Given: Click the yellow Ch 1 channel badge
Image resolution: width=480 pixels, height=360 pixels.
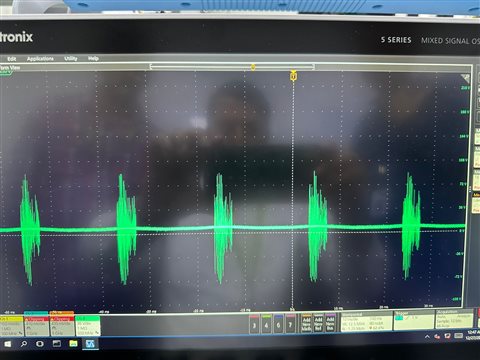Looking at the screenshot, I should click(x=12, y=326).
